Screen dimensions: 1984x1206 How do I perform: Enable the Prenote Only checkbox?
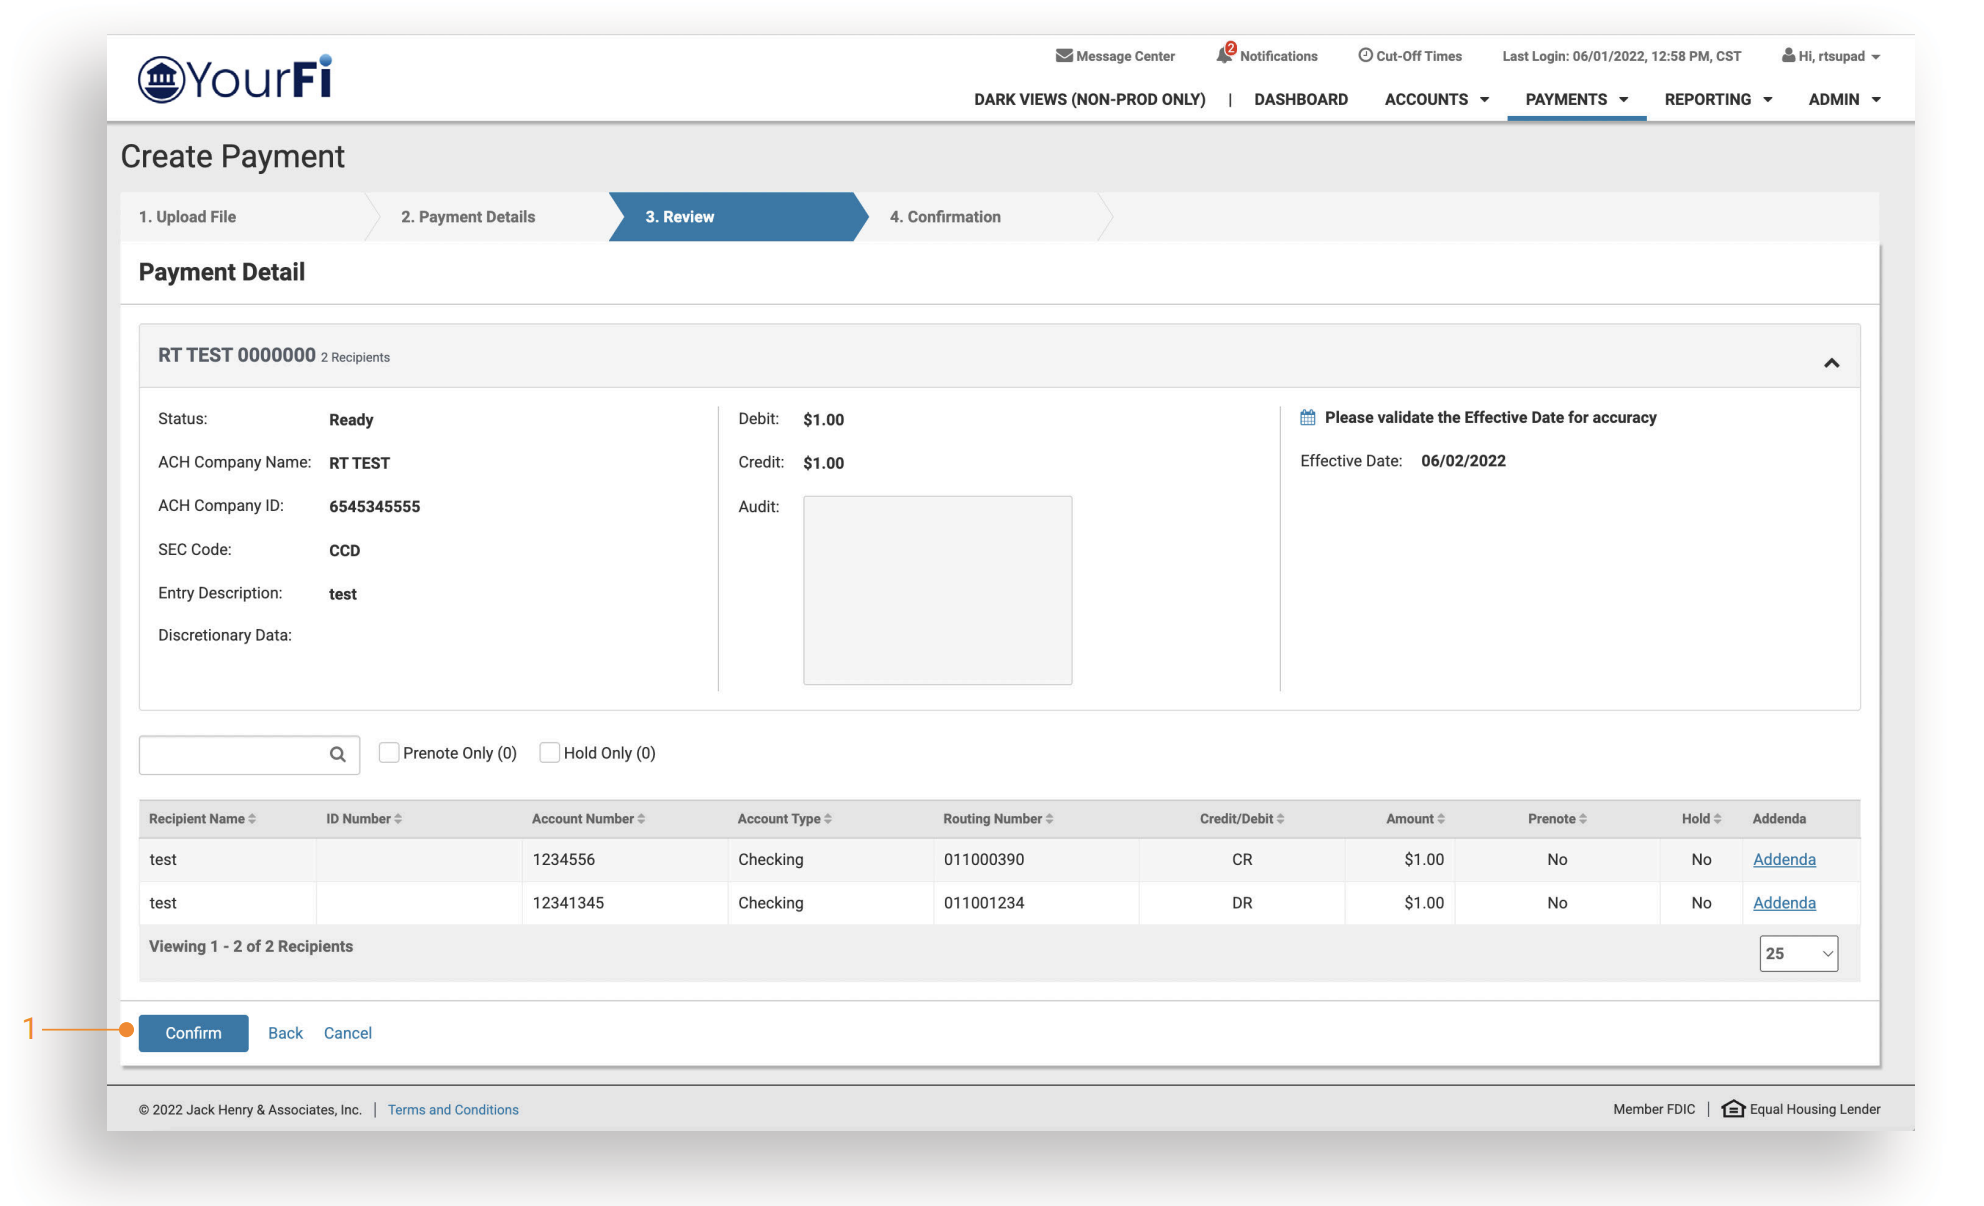[389, 753]
